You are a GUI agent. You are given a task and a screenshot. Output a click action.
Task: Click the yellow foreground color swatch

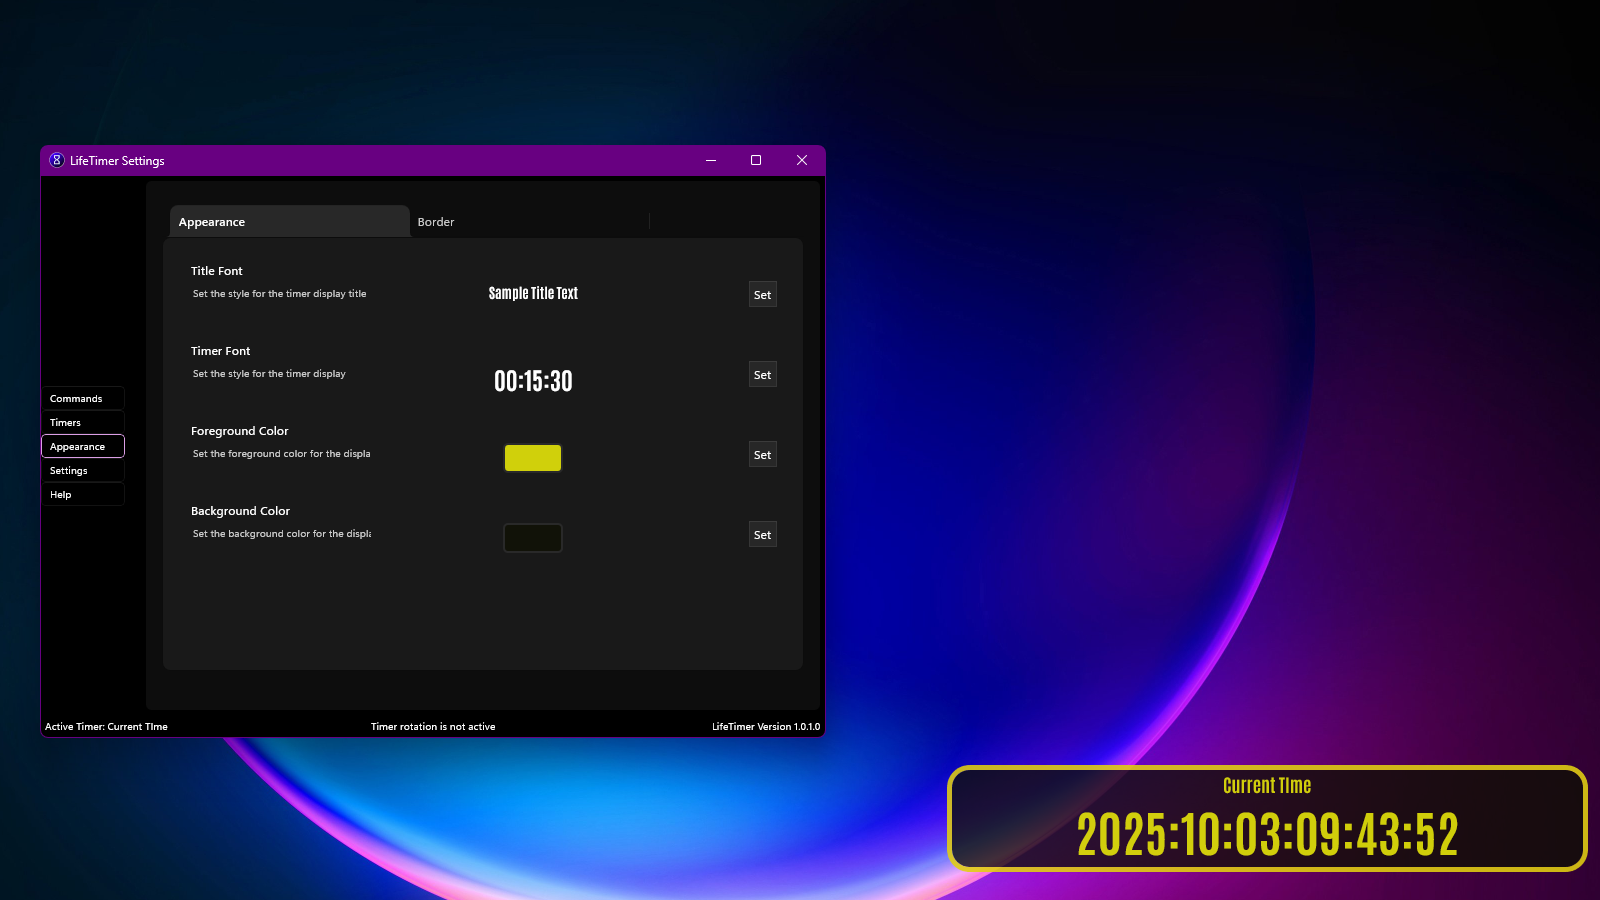tap(532, 457)
